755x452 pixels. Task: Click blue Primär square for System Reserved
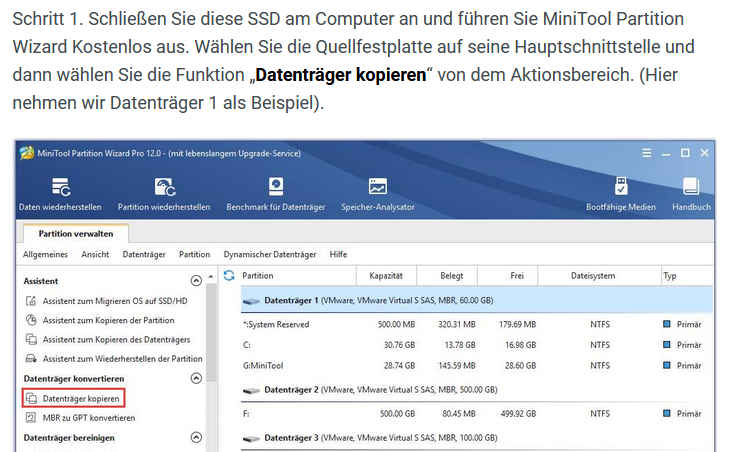pos(667,324)
